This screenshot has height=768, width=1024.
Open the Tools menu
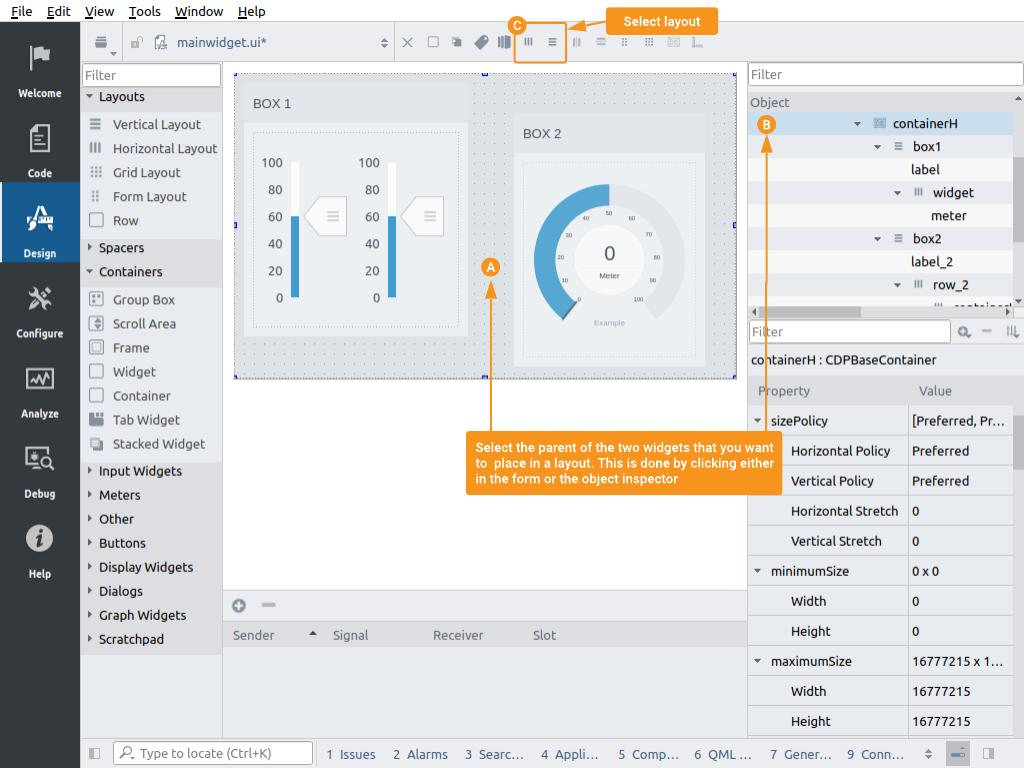pyautogui.click(x=144, y=11)
